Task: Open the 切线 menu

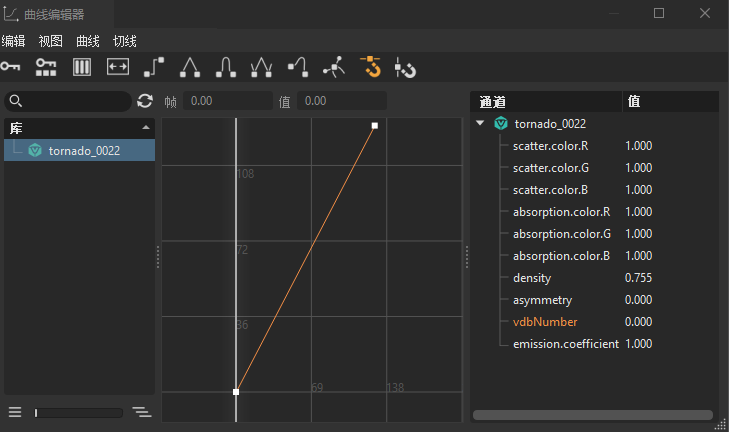Action: (x=125, y=41)
